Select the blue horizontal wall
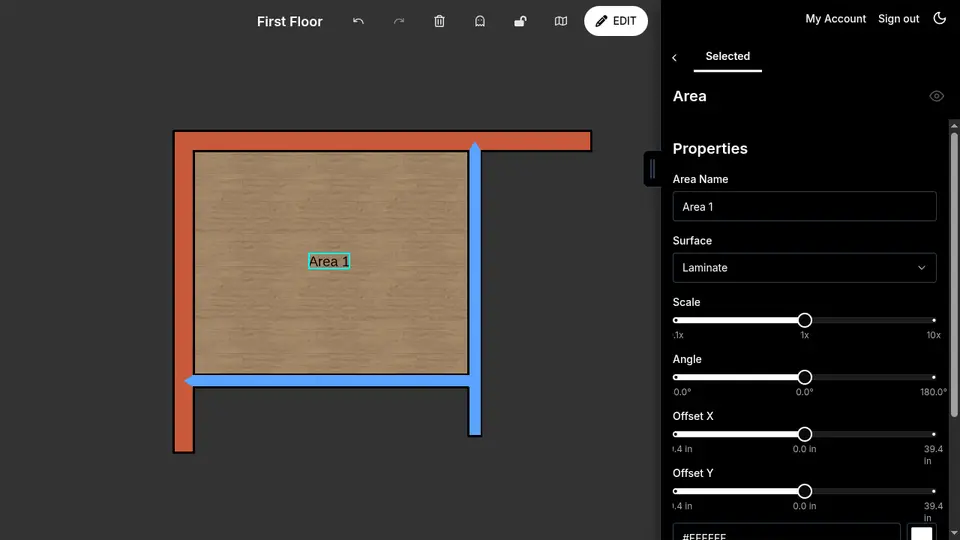Viewport: 960px width, 540px height. (328, 381)
